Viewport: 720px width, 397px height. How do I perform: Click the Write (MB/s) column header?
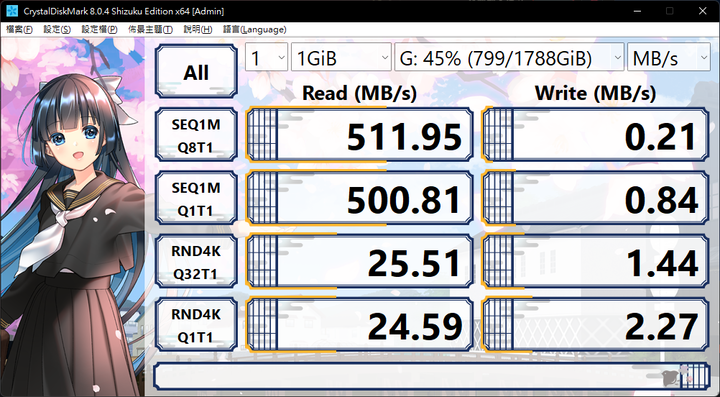[595, 93]
